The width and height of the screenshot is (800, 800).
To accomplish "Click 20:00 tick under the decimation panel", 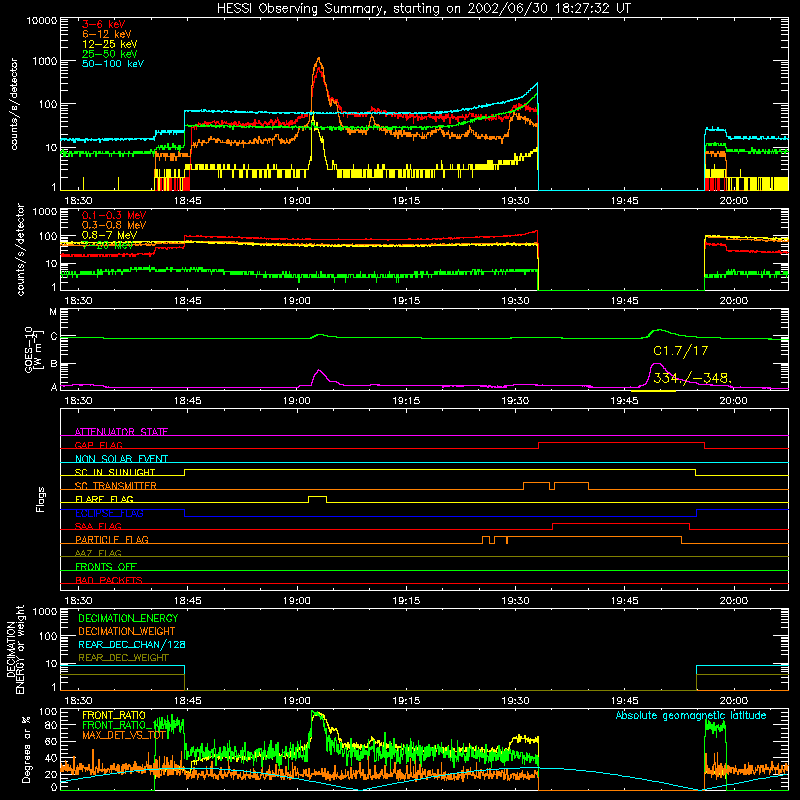I will click(x=734, y=701).
